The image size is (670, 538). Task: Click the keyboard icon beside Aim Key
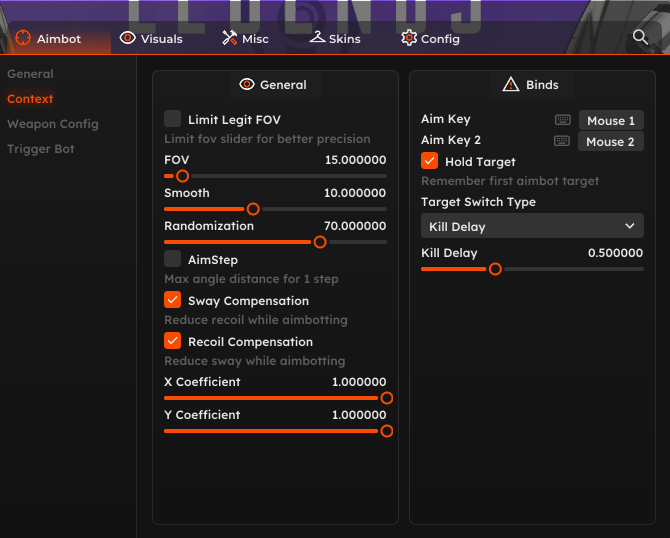point(563,120)
